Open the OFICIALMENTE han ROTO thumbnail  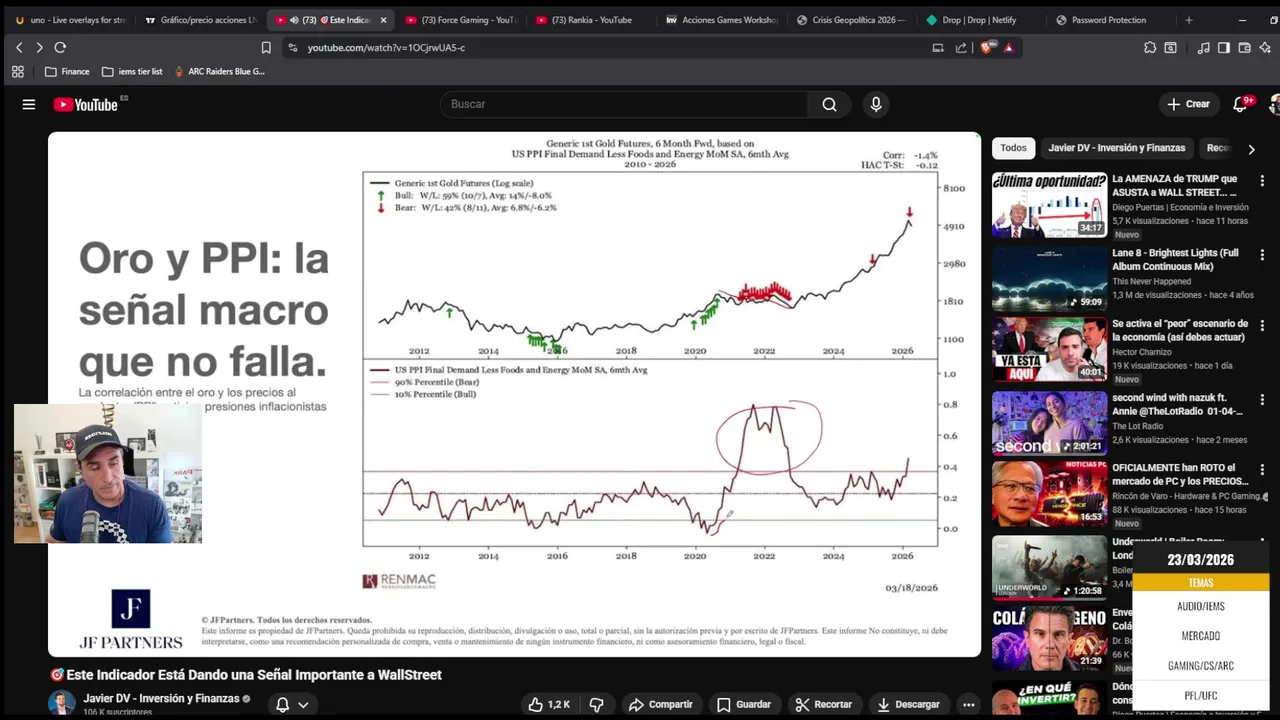coord(1050,494)
